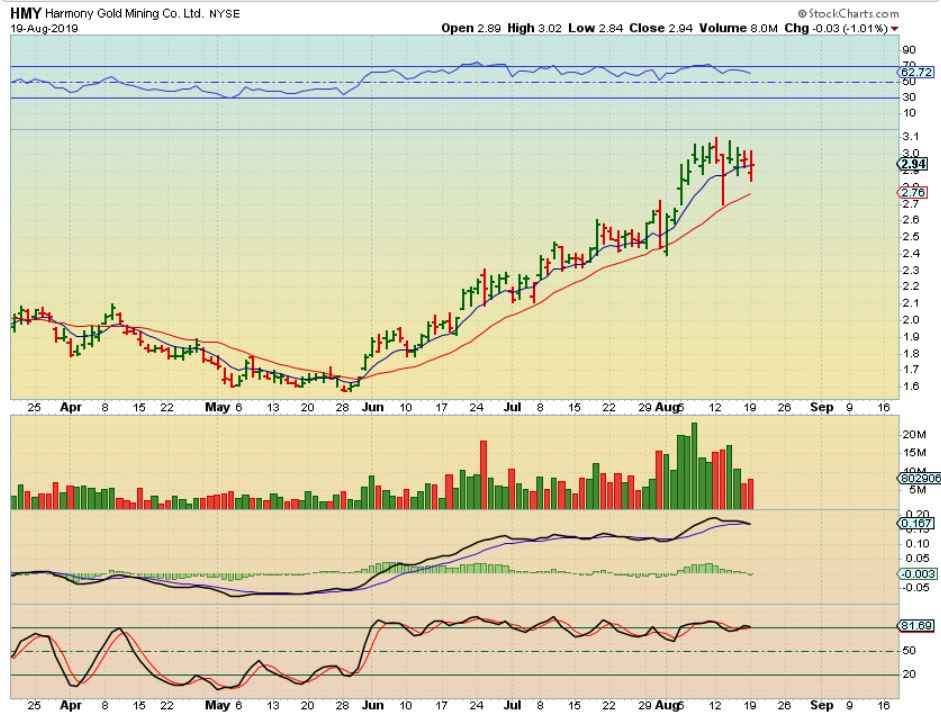941x719 pixels.
Task: Click the 0.10 MACD axis label
Action: (x=917, y=544)
